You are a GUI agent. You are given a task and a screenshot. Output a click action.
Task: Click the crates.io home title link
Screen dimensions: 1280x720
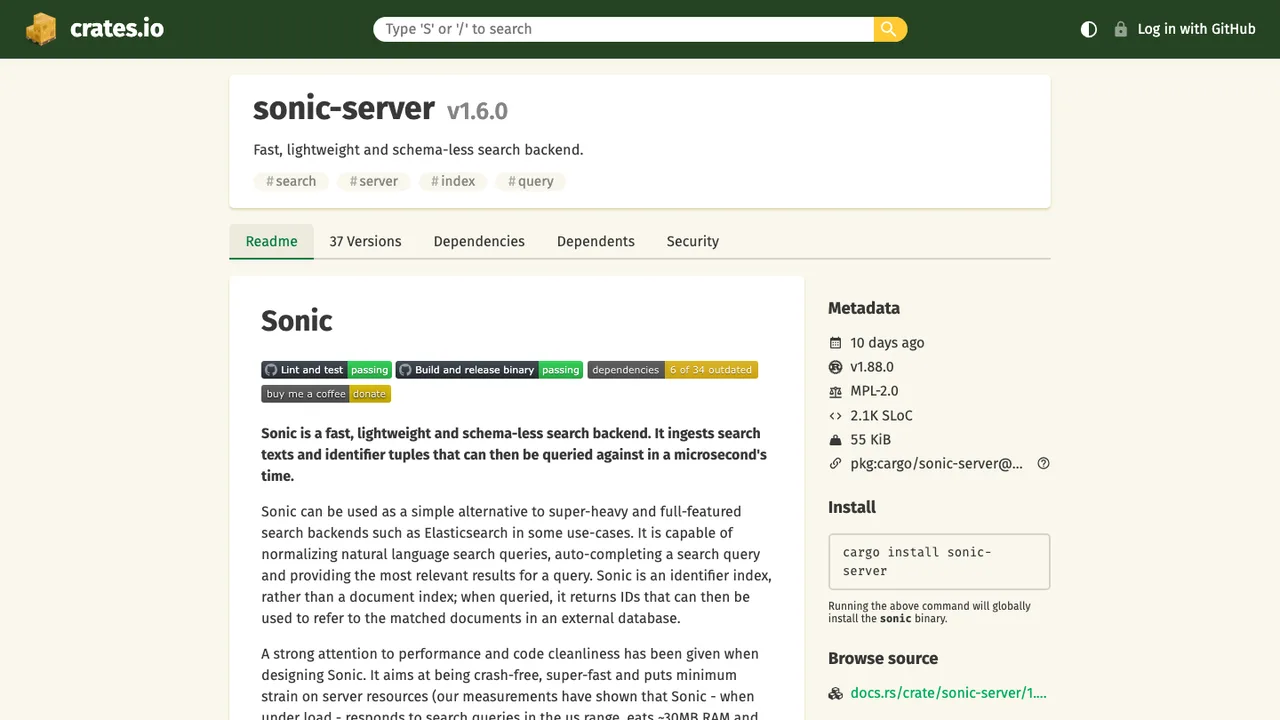117,29
